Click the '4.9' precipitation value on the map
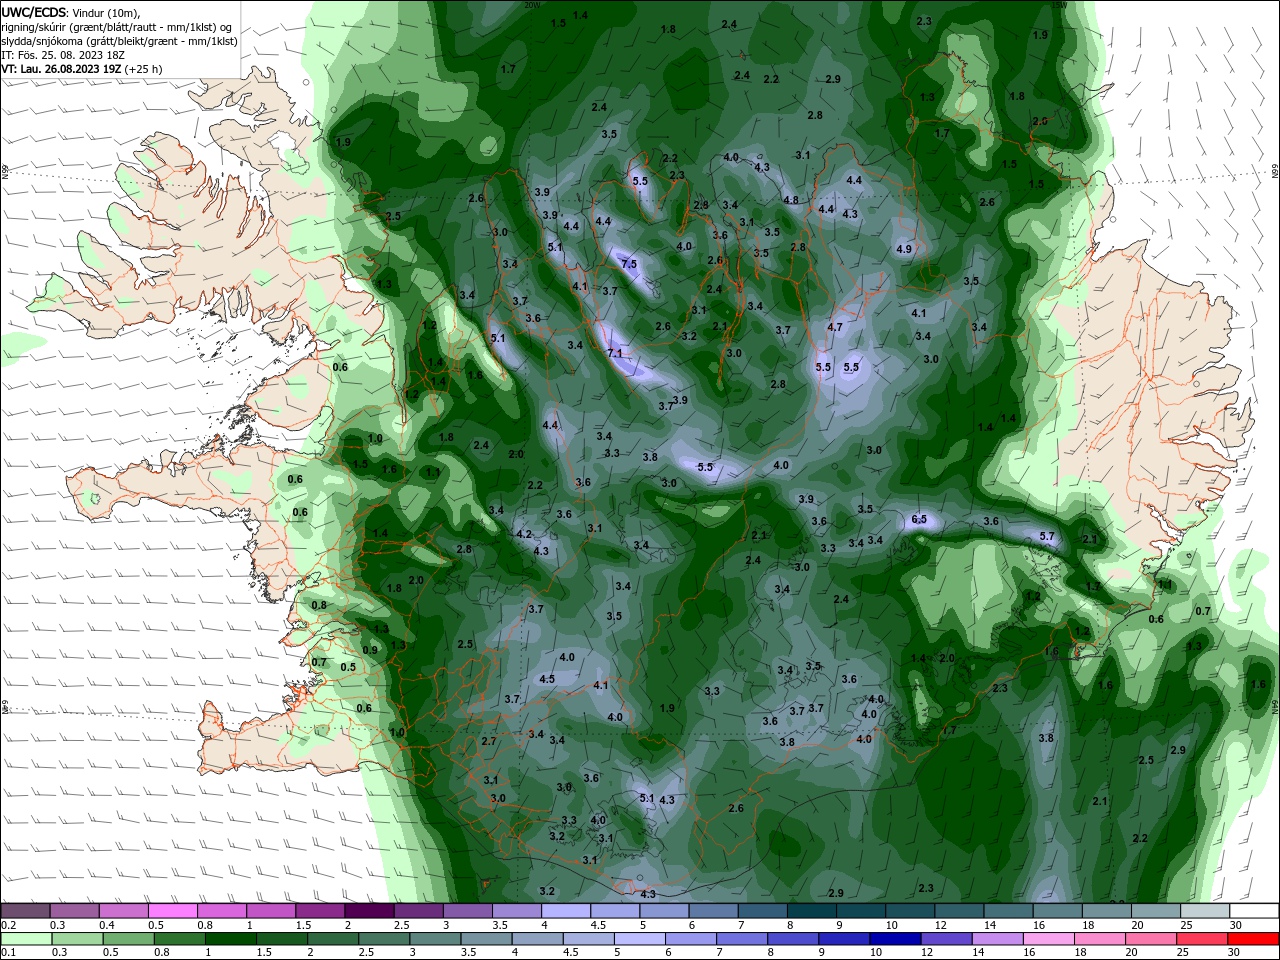 click(904, 248)
